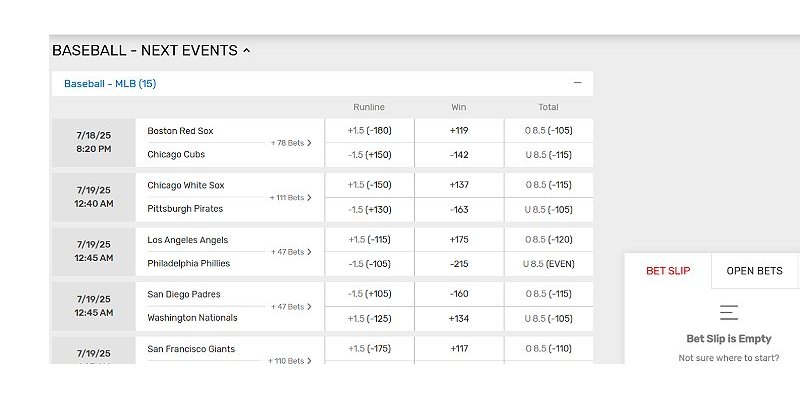Select Nationals total U 8.5 (-105)
Image resolution: width=800 pixels, height=400 pixels.
[548, 318]
